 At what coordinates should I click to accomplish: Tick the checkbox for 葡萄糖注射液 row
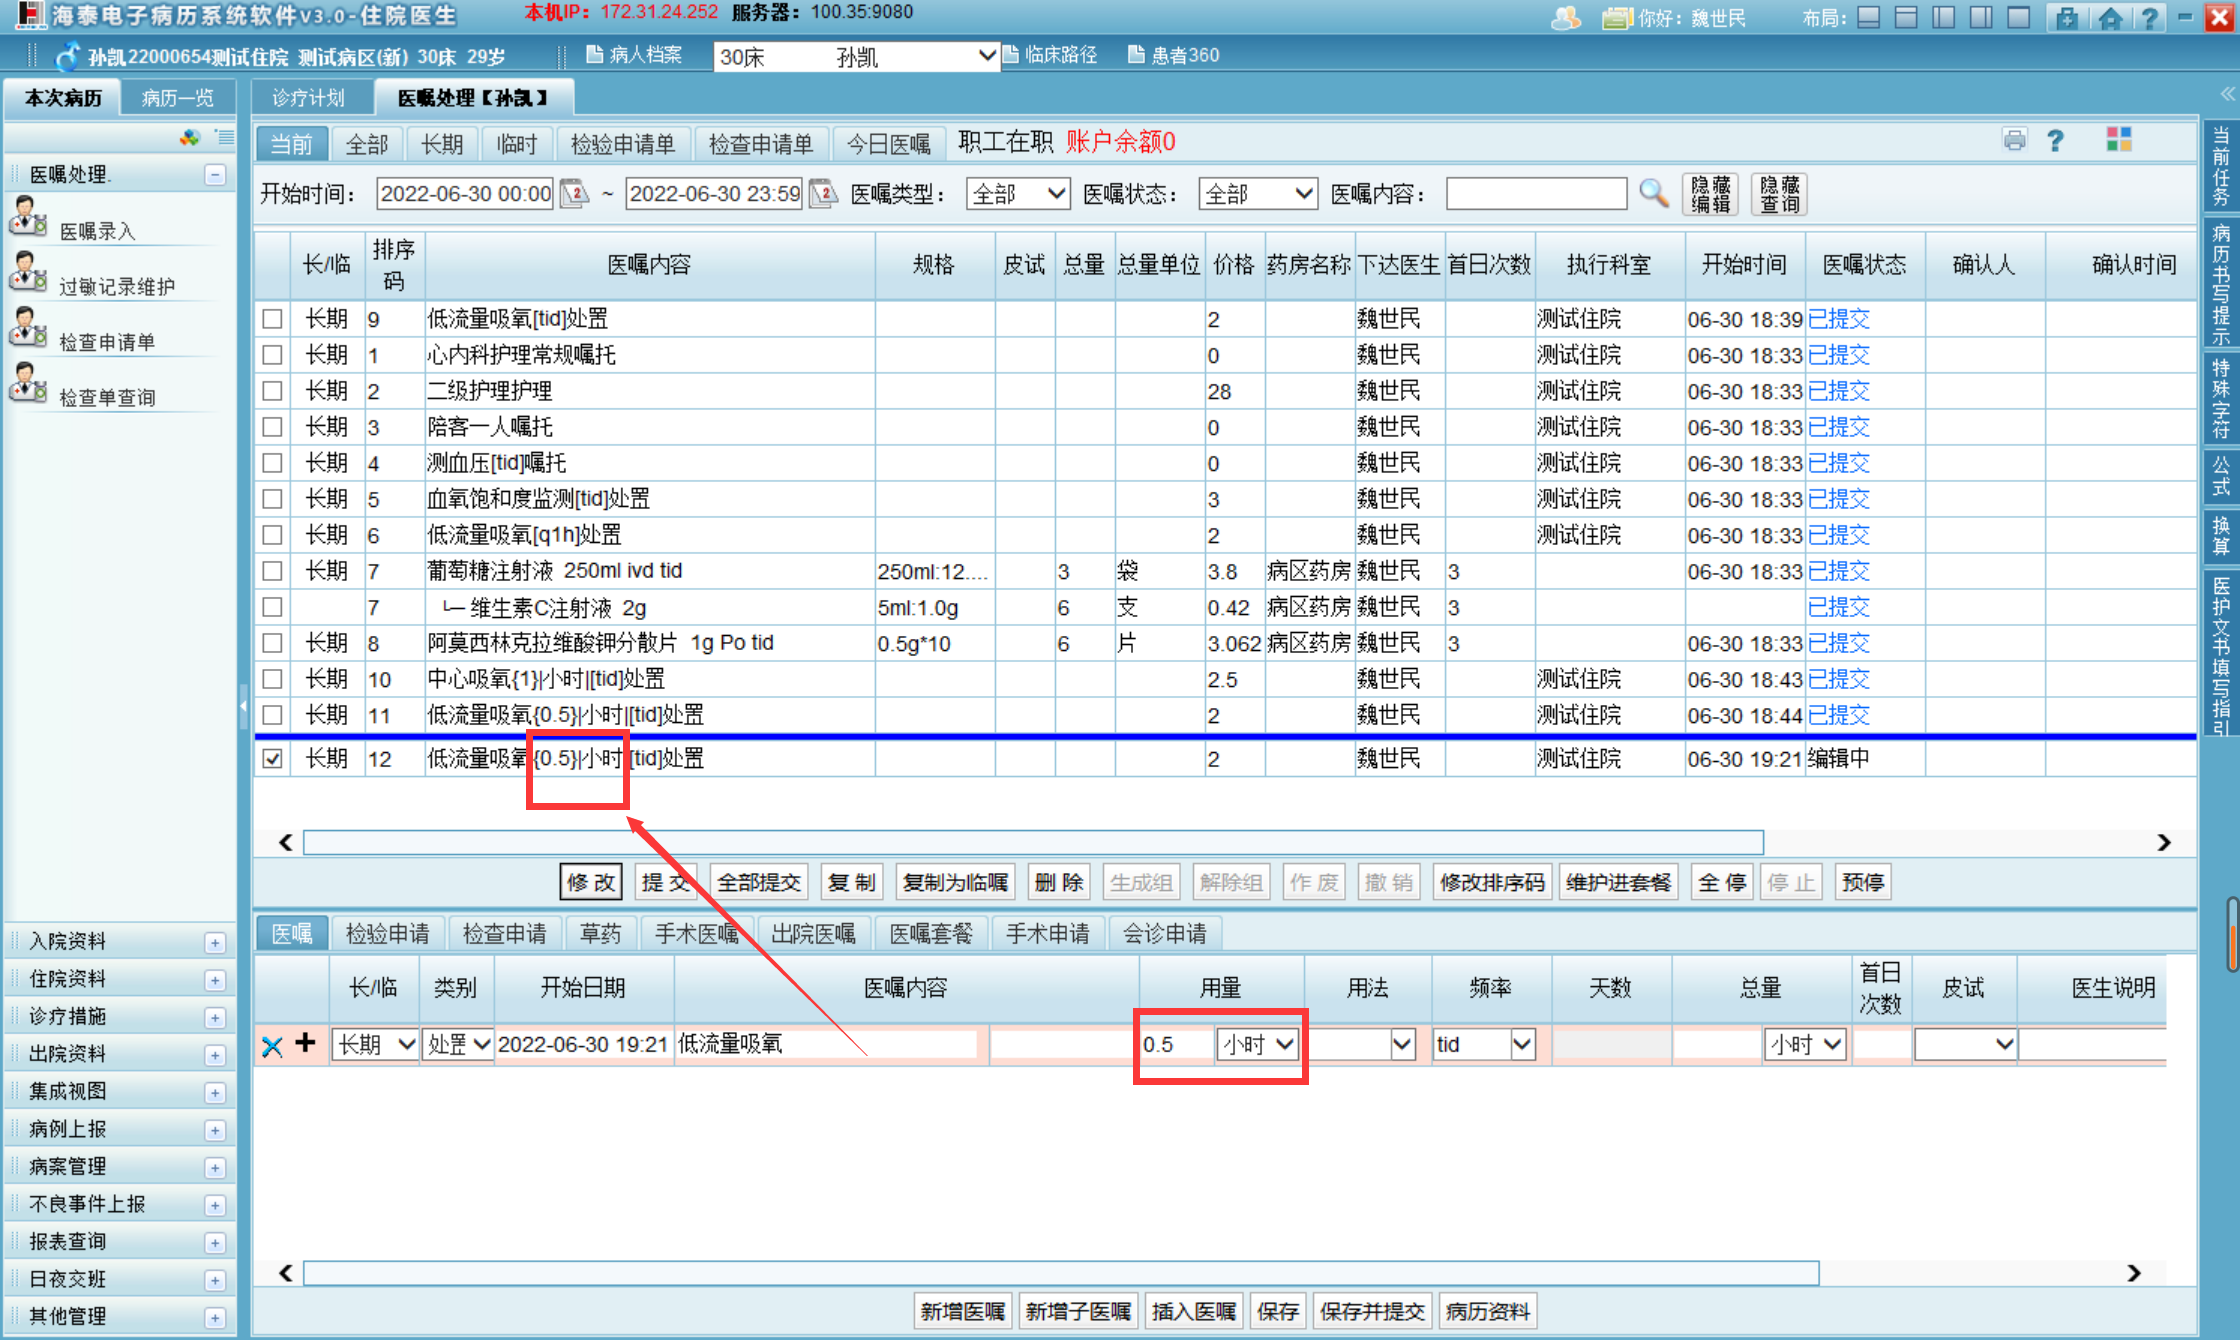coord(272,571)
